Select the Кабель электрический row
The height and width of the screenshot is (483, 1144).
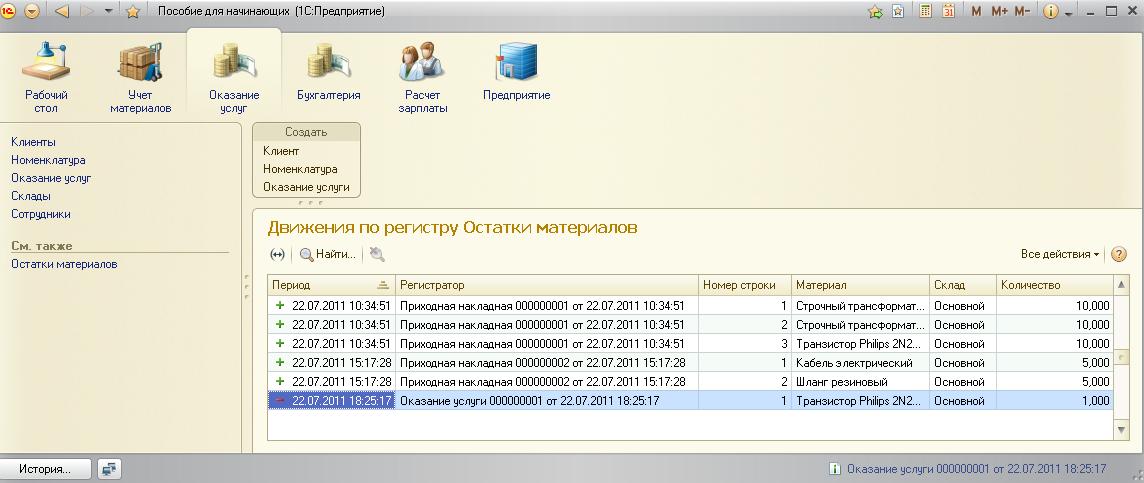pos(690,363)
